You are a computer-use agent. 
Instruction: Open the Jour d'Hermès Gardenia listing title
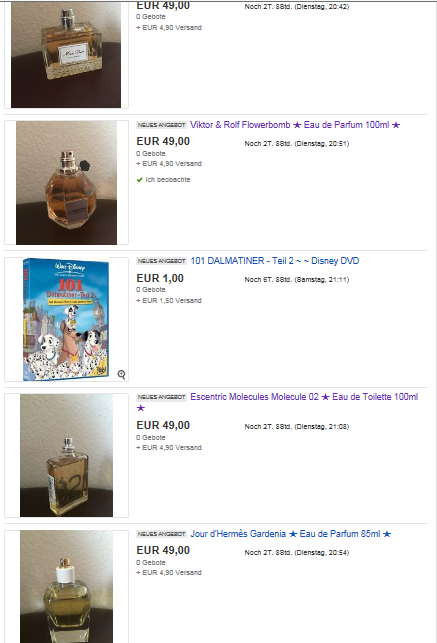click(x=291, y=534)
